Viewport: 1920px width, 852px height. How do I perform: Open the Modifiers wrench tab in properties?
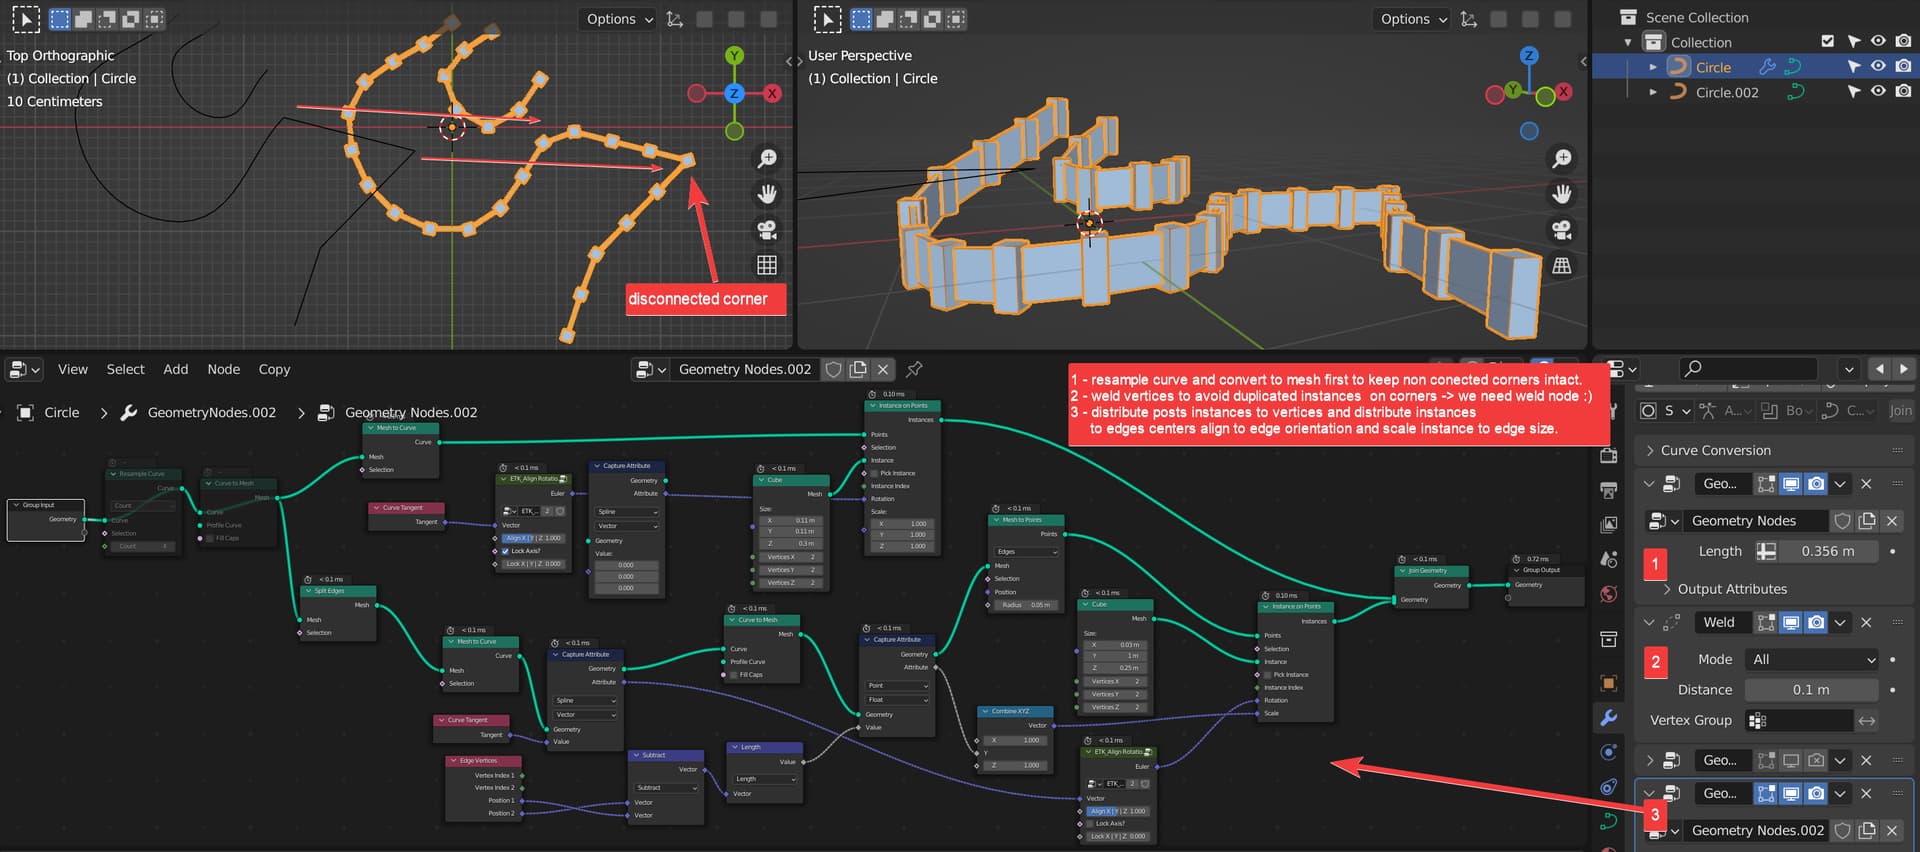(1608, 717)
